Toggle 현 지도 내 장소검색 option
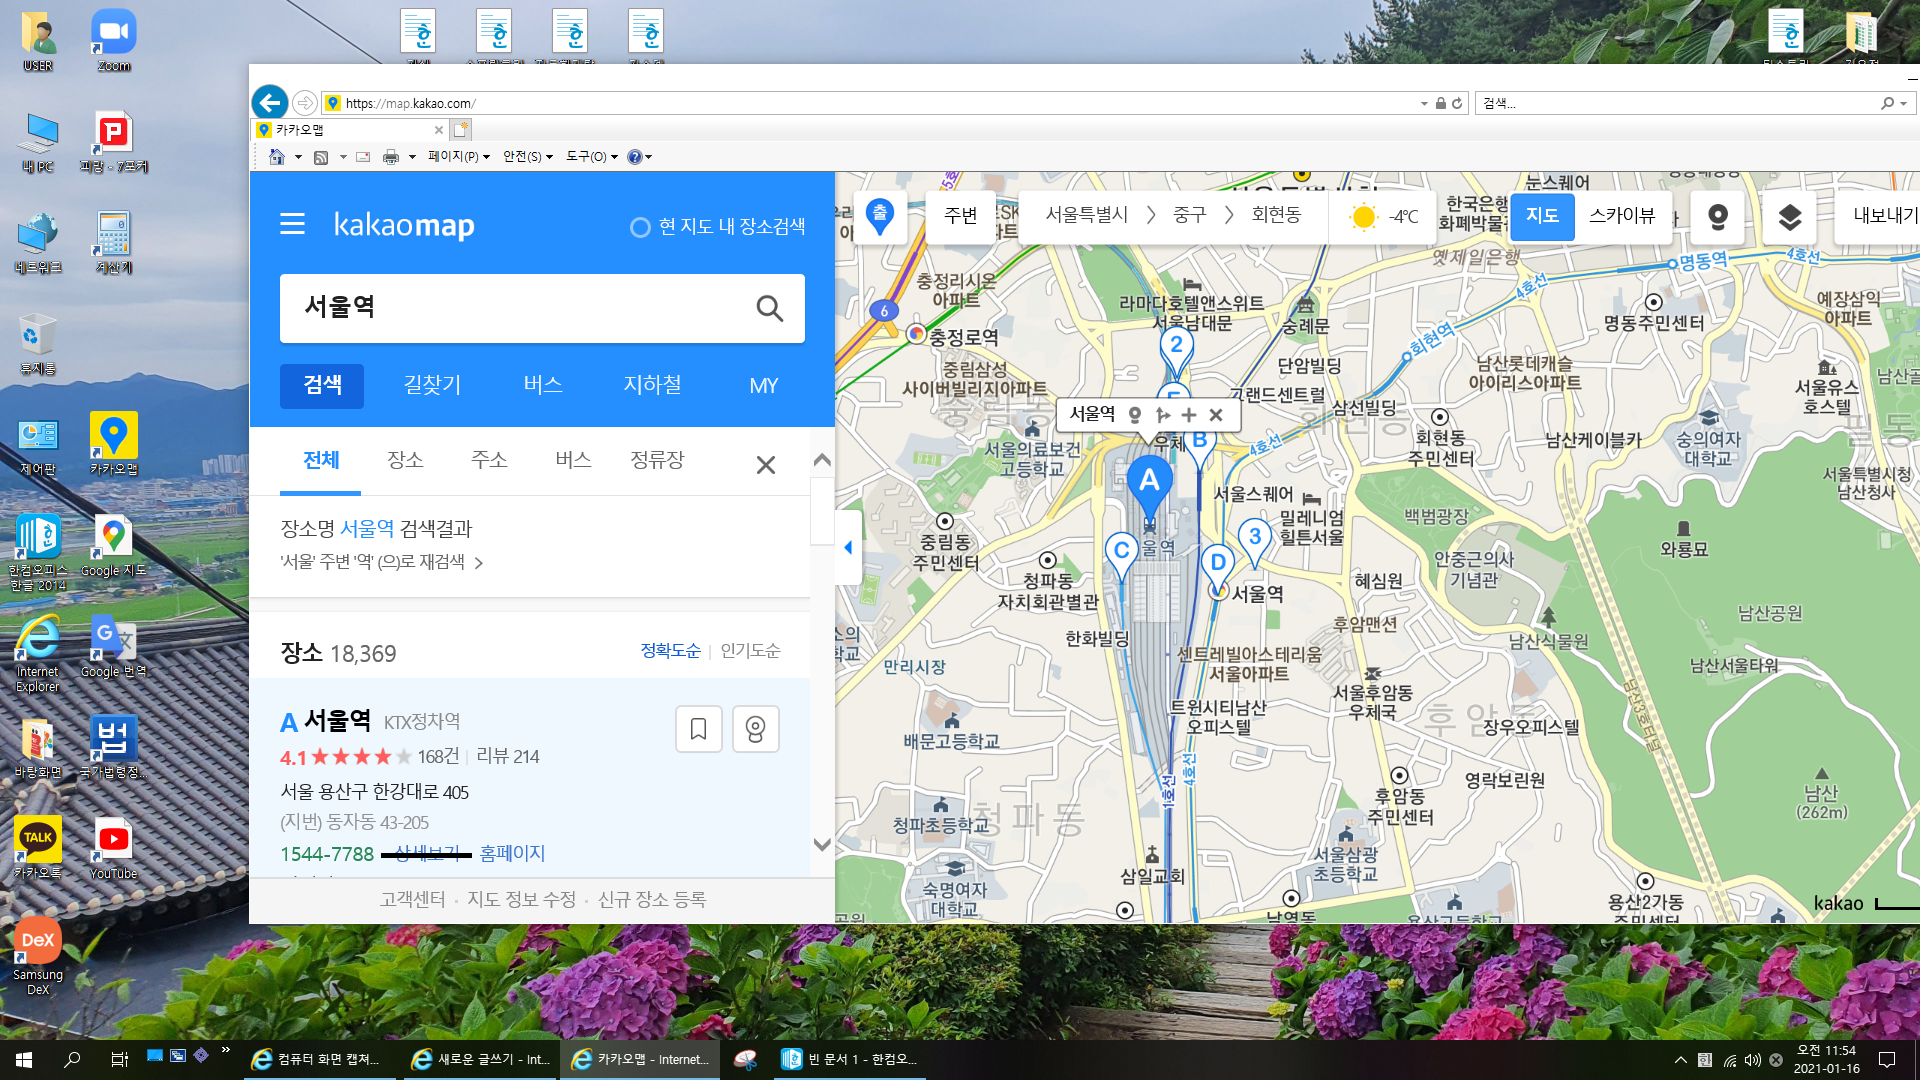The width and height of the screenshot is (1920, 1080). point(717,227)
